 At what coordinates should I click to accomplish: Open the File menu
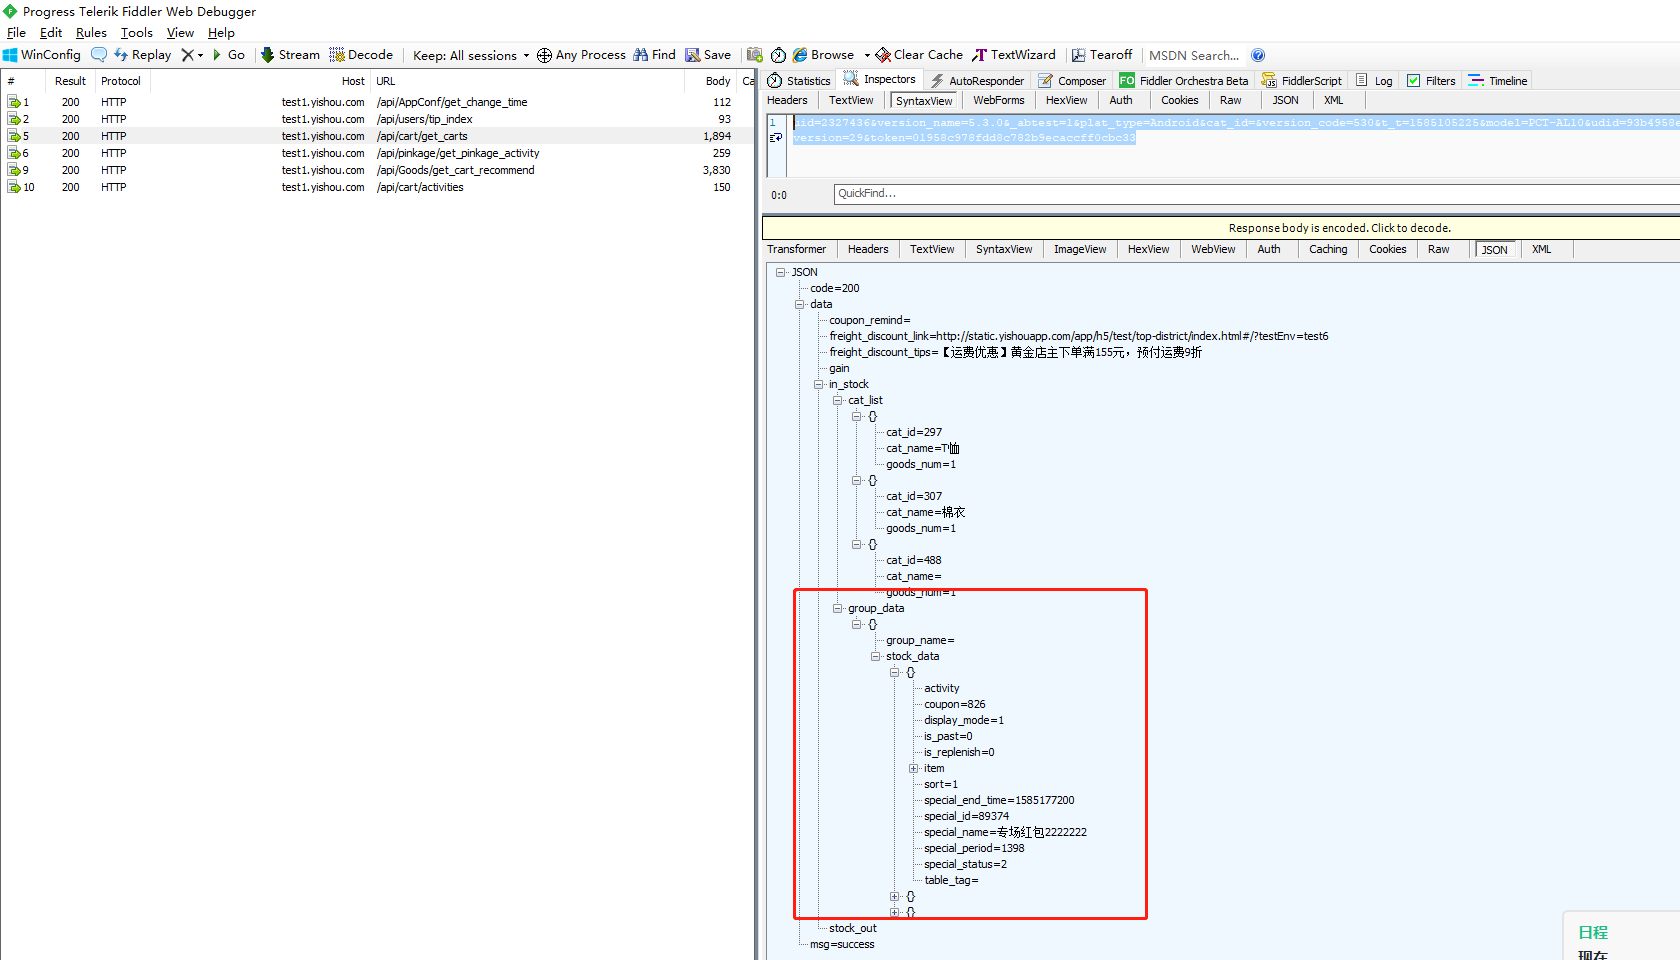tap(16, 32)
